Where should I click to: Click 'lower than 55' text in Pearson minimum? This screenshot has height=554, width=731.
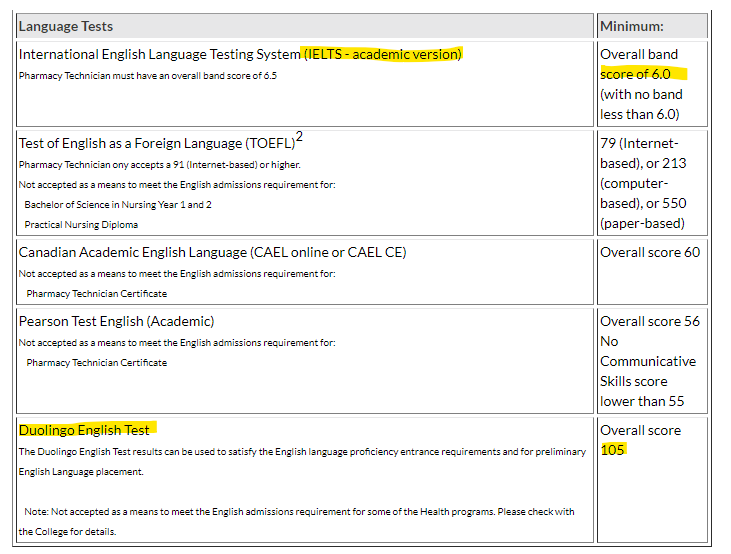(642, 402)
